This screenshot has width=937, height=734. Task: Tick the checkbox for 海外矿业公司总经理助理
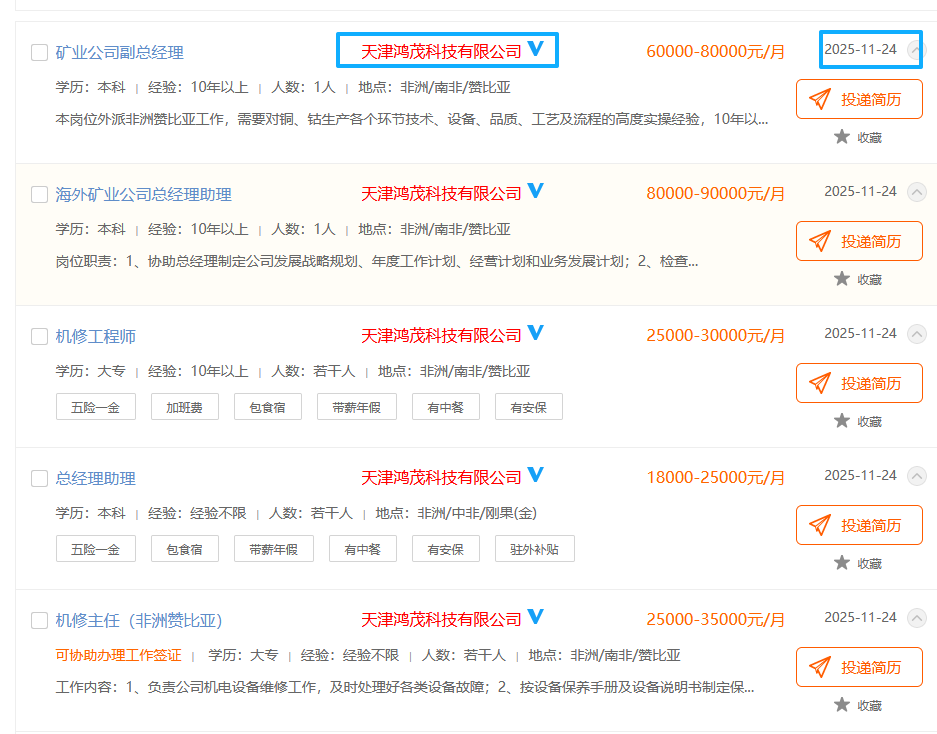tap(39, 194)
